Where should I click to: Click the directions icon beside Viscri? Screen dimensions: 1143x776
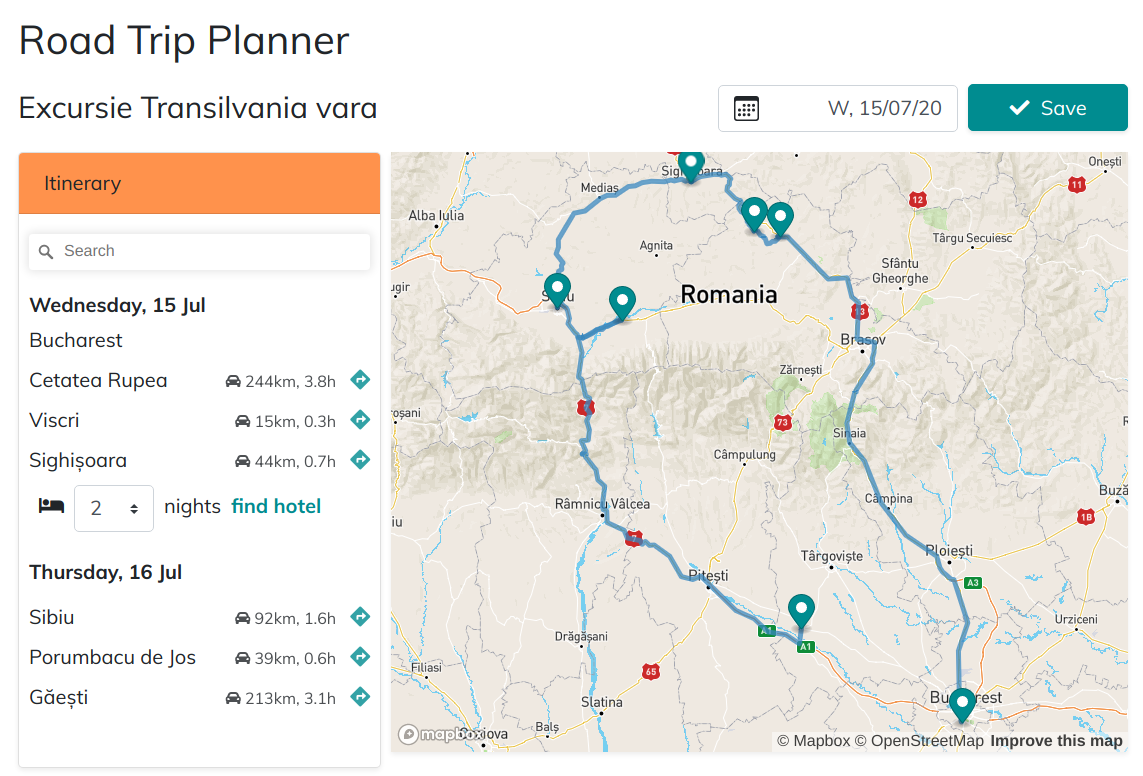pyautogui.click(x=360, y=419)
